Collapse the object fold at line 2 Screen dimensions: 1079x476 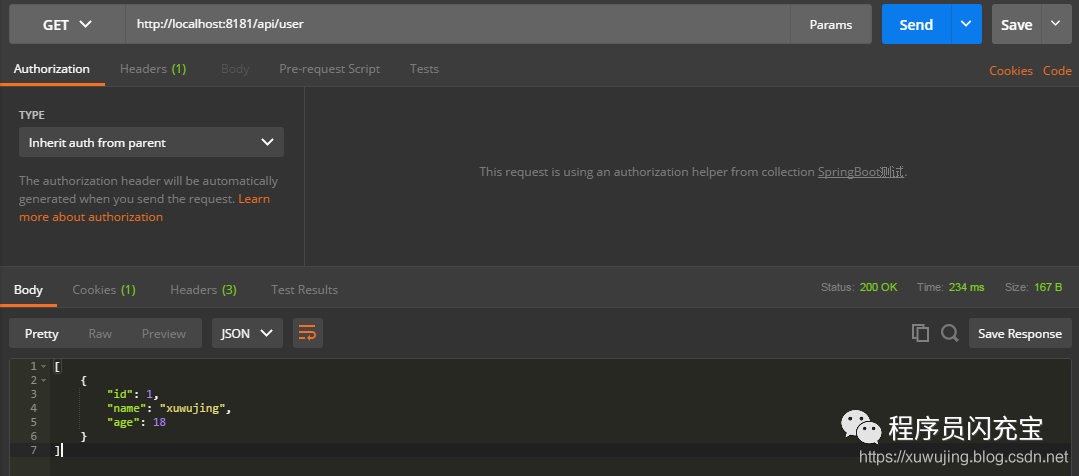click(43, 380)
